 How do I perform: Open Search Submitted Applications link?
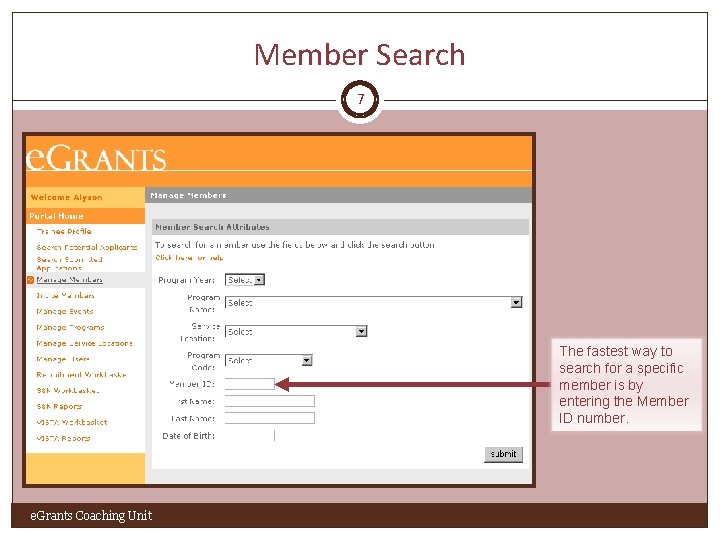point(69,263)
